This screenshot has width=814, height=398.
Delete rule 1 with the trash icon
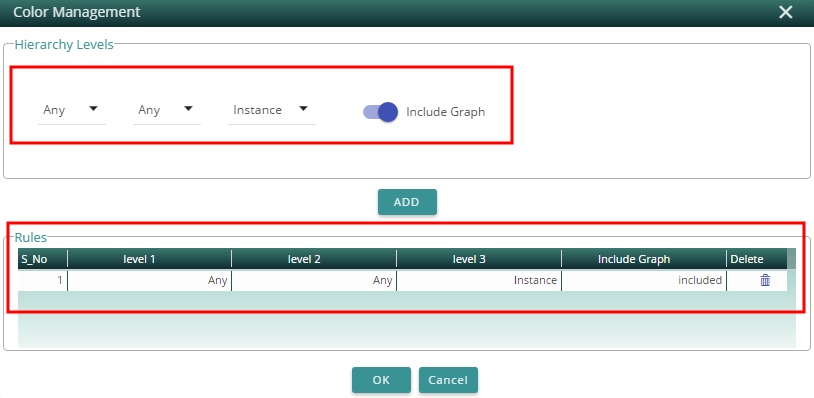(x=765, y=281)
